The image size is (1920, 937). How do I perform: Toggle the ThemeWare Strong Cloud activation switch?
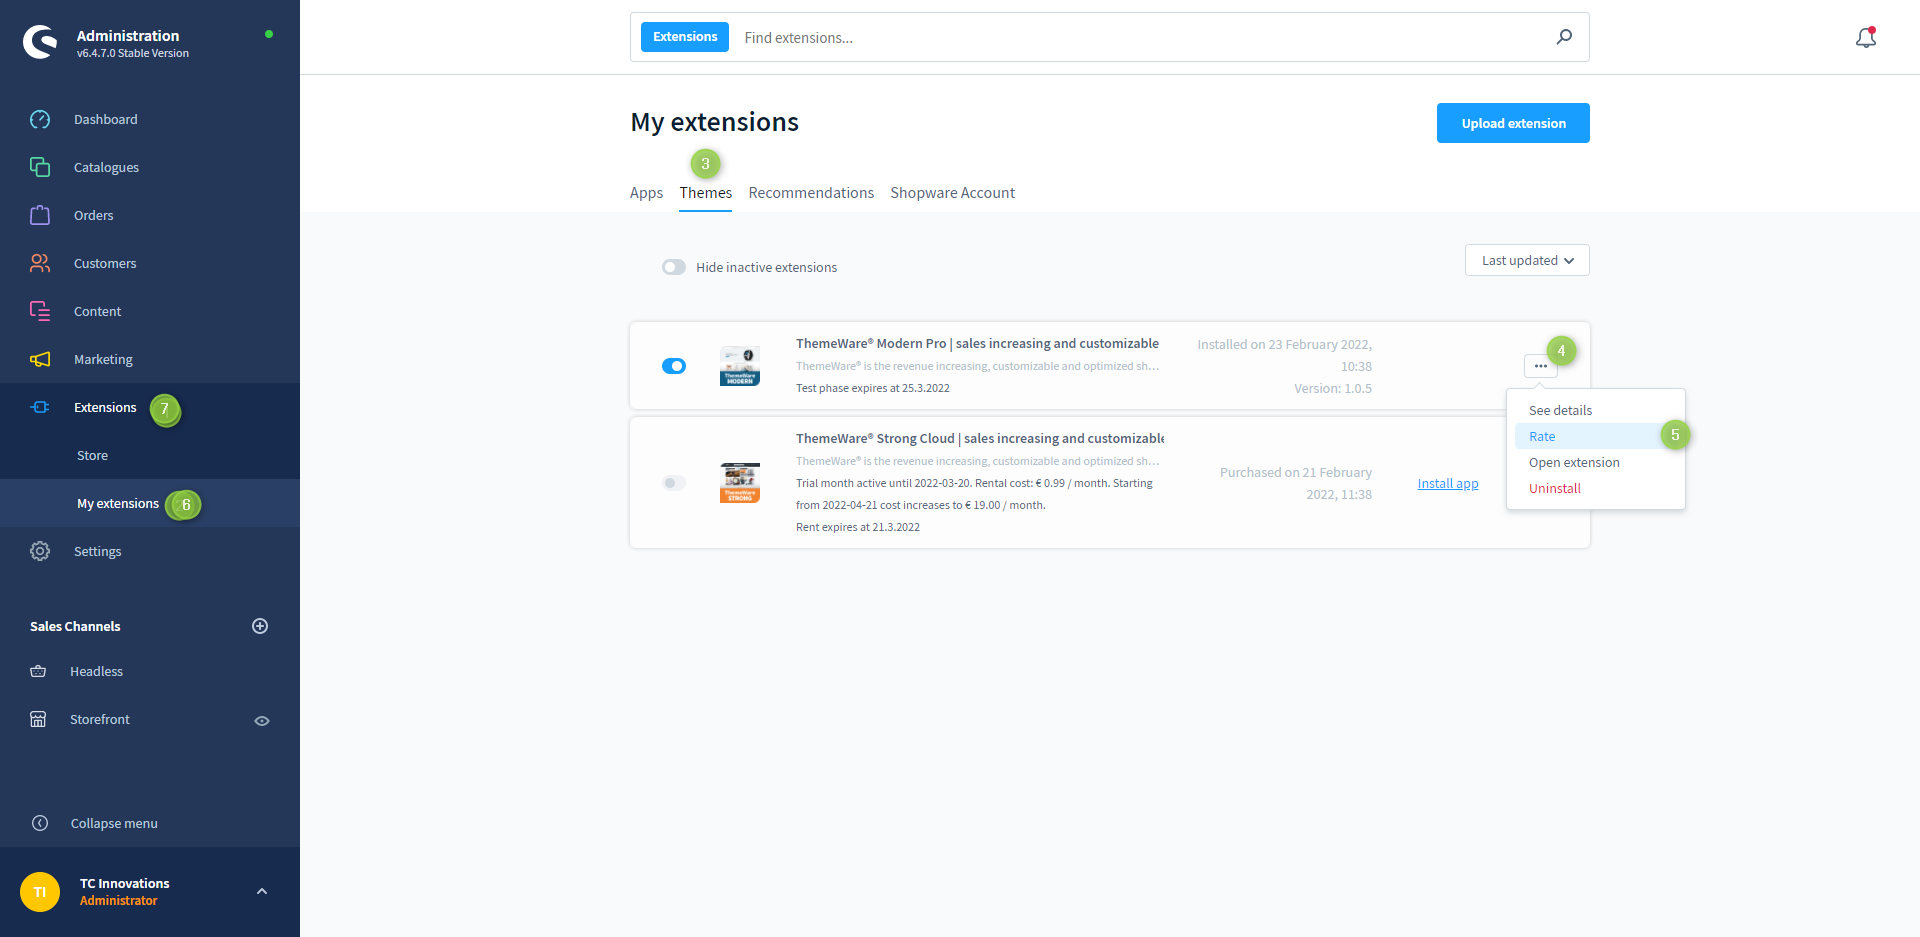[674, 483]
